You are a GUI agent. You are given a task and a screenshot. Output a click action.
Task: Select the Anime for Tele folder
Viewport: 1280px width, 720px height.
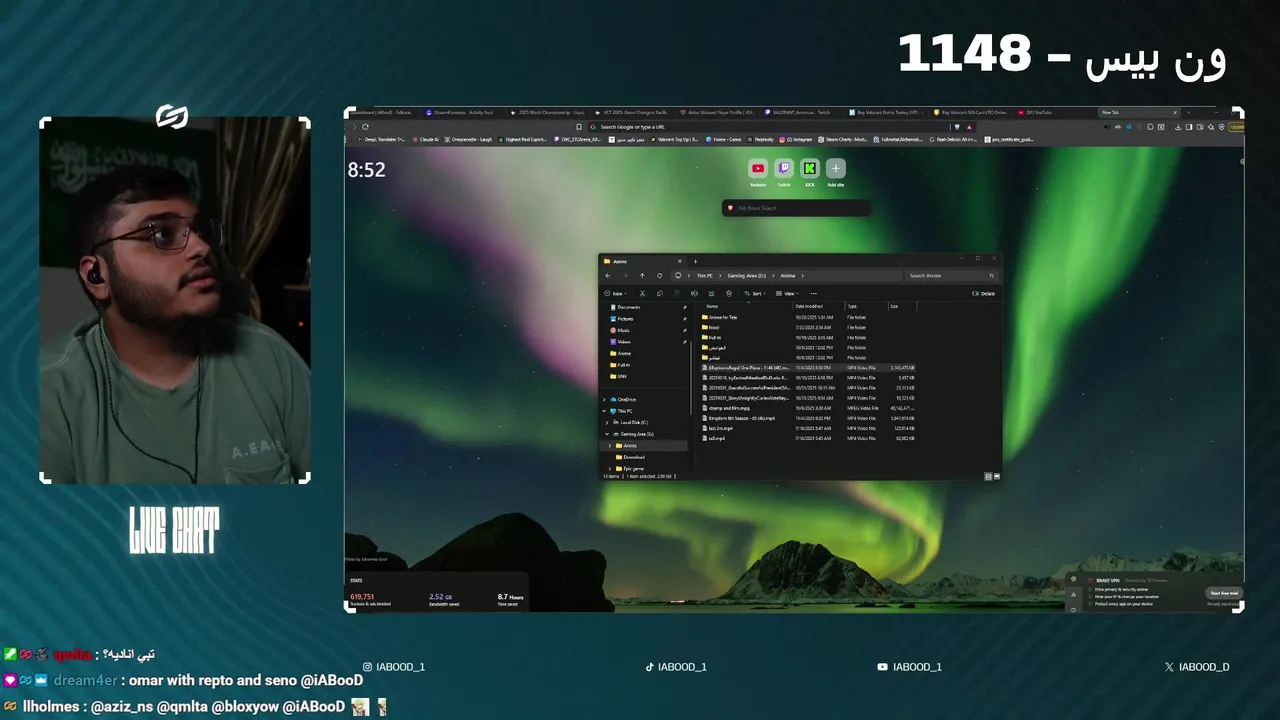[x=722, y=317]
